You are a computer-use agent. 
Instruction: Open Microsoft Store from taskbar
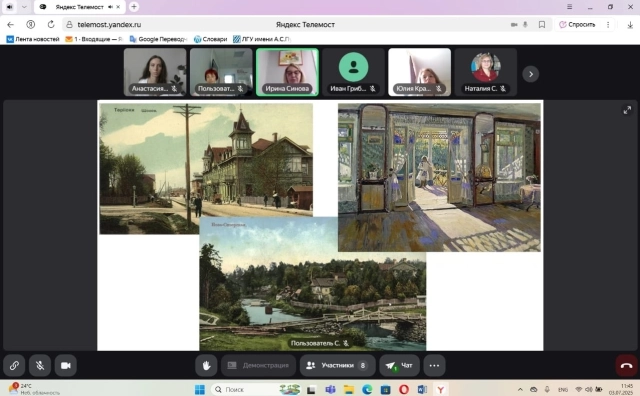[385, 389]
